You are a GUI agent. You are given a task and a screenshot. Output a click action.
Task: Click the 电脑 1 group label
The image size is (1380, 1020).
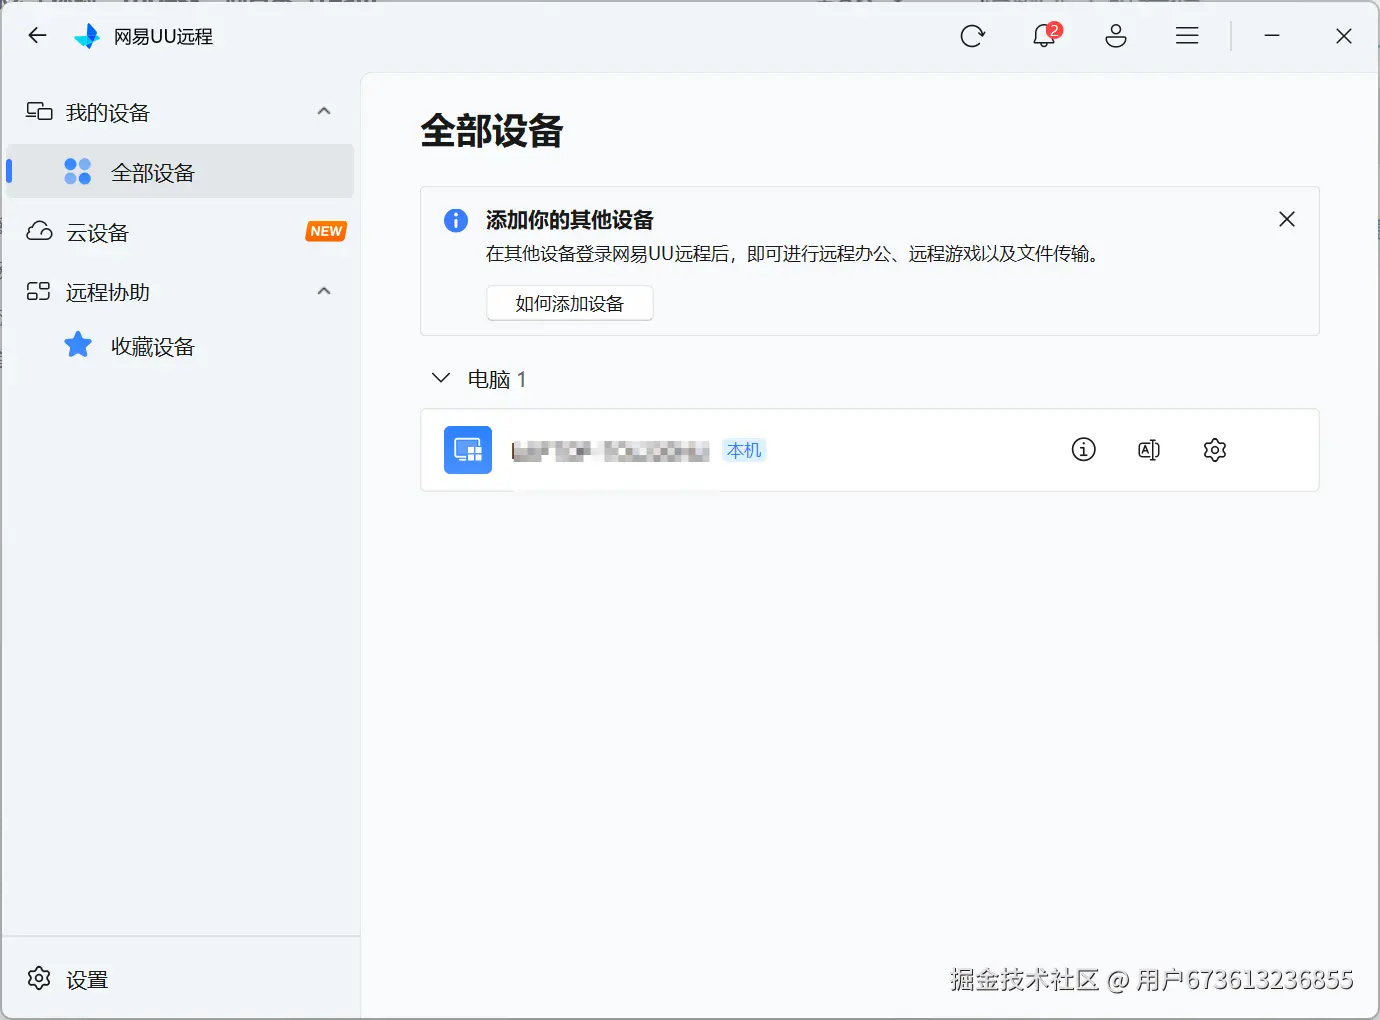[497, 379]
